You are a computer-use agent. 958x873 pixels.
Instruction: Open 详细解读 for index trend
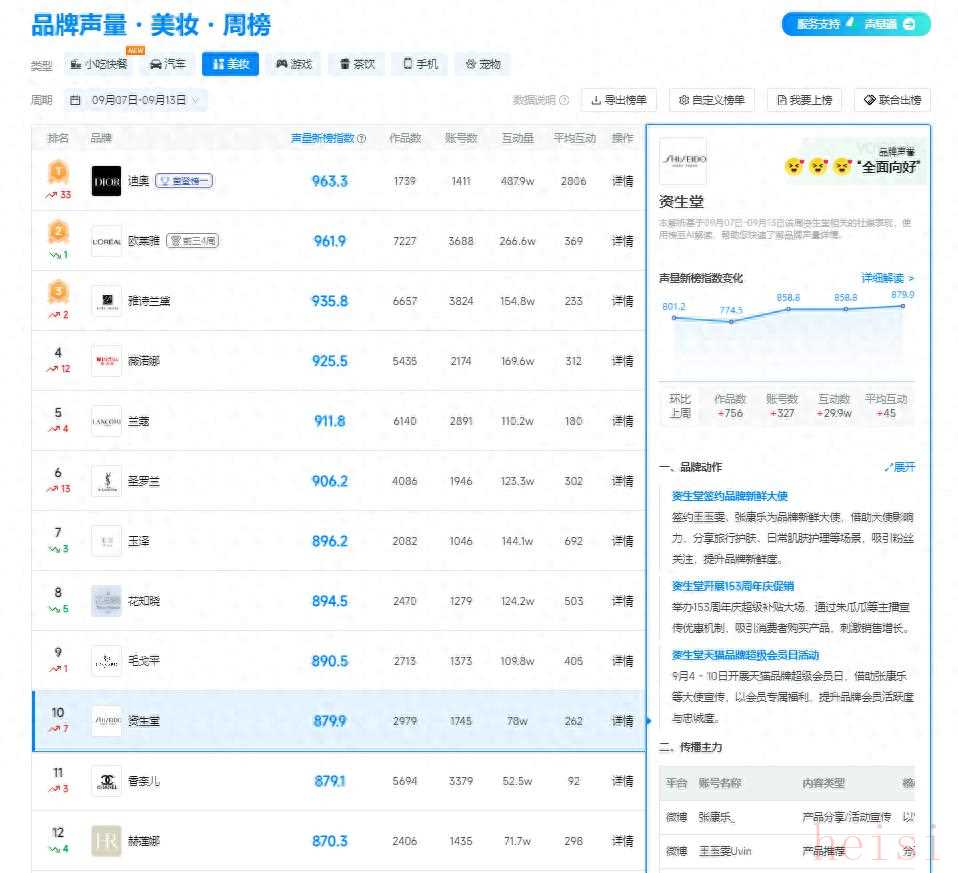click(887, 278)
